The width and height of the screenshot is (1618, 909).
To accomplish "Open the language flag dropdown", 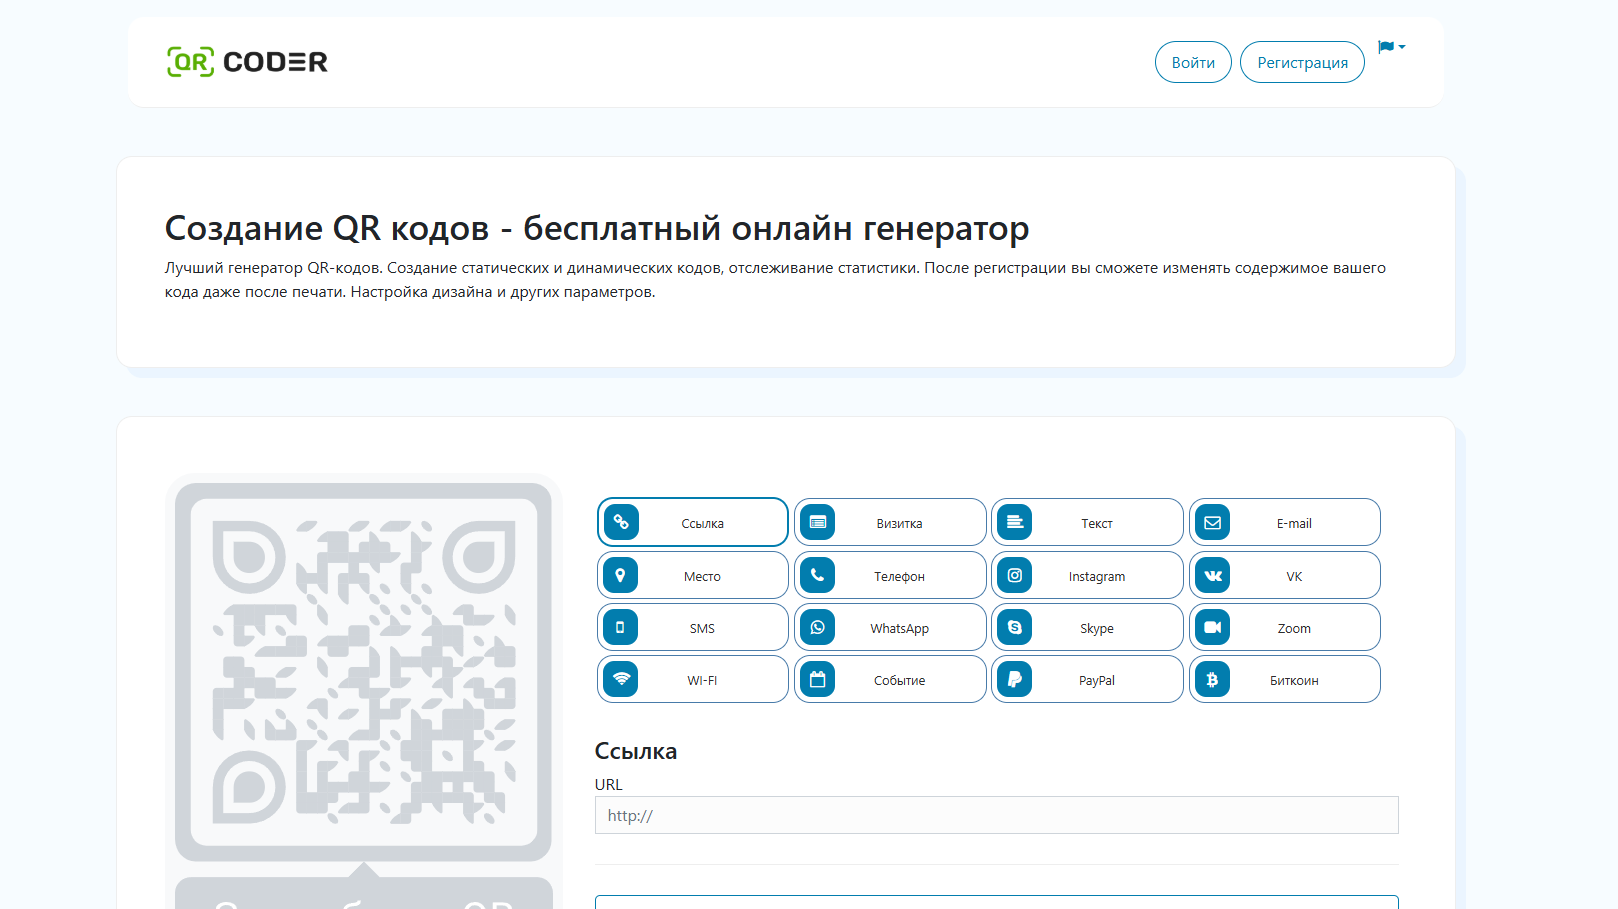I will 1391,47.
